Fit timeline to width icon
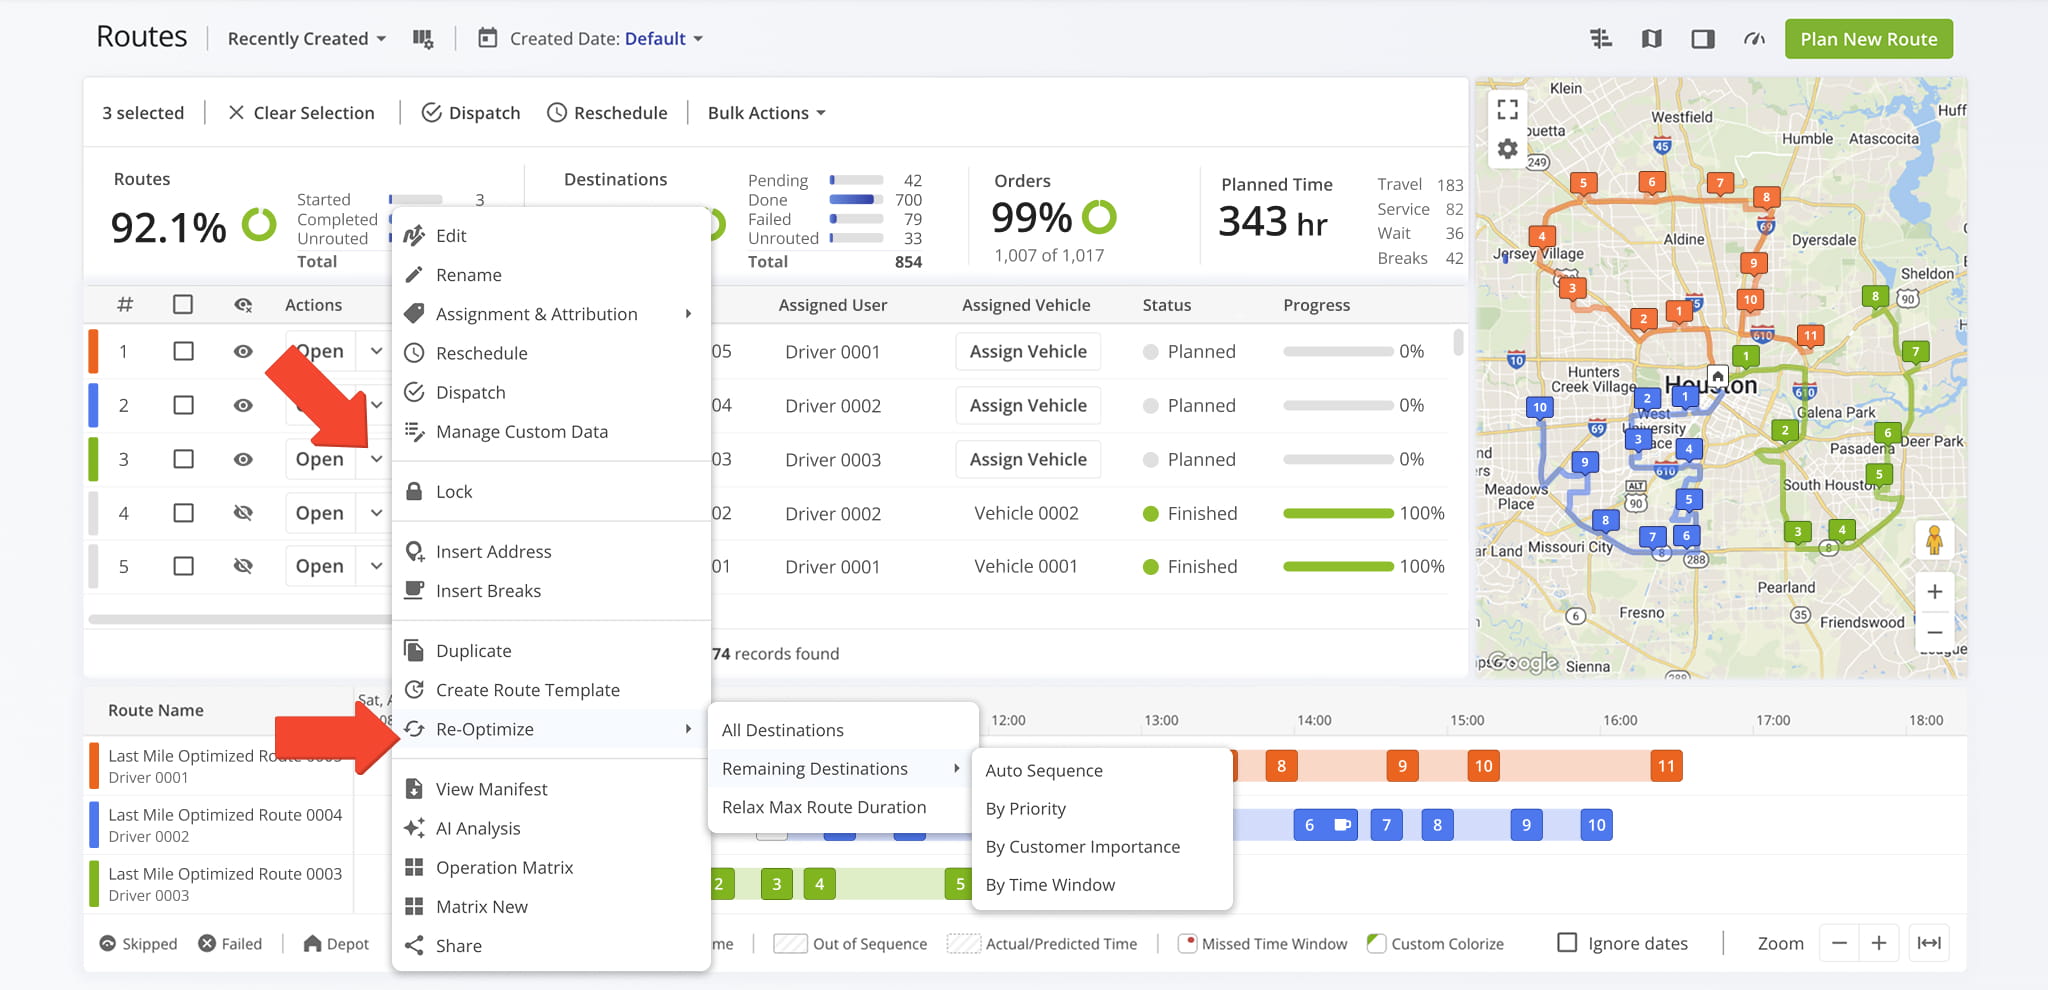 tap(1929, 943)
